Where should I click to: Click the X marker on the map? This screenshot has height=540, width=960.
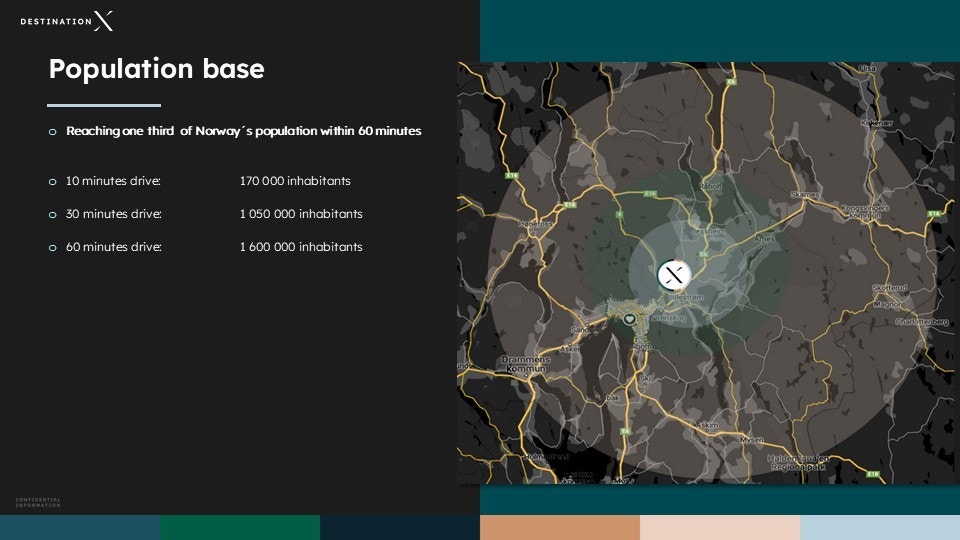point(674,275)
